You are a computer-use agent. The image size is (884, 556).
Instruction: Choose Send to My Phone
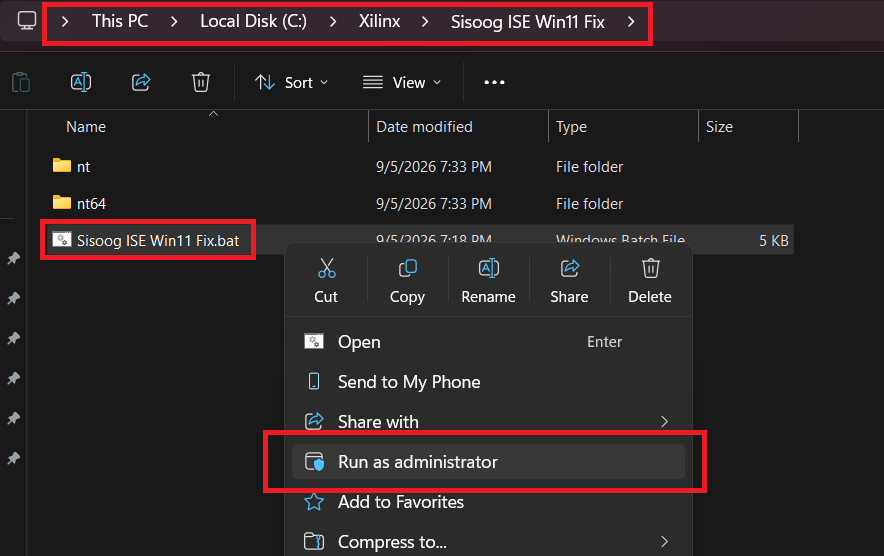pyautogui.click(x=488, y=382)
